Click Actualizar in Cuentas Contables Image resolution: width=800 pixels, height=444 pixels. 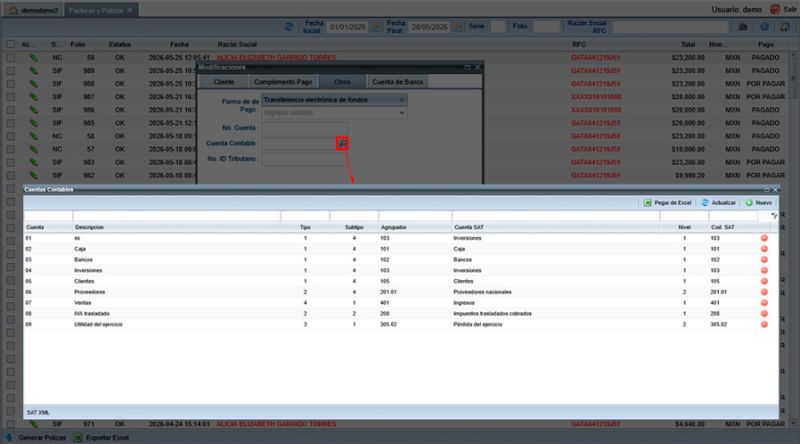click(x=718, y=203)
